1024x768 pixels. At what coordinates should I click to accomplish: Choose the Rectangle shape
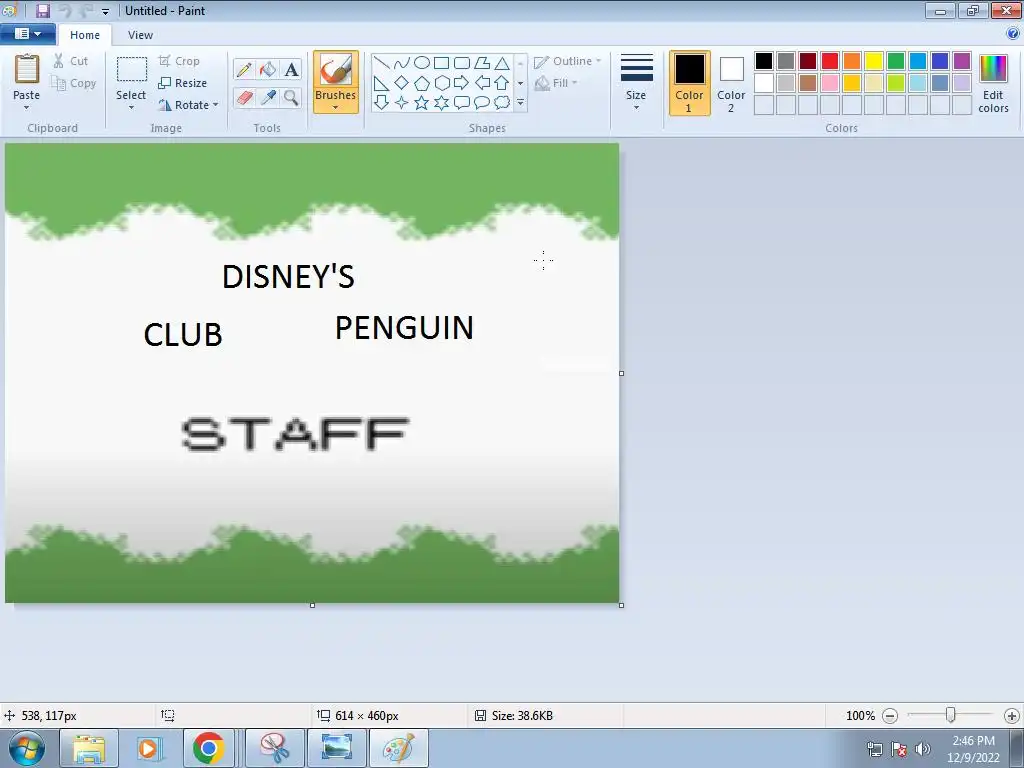pos(441,63)
